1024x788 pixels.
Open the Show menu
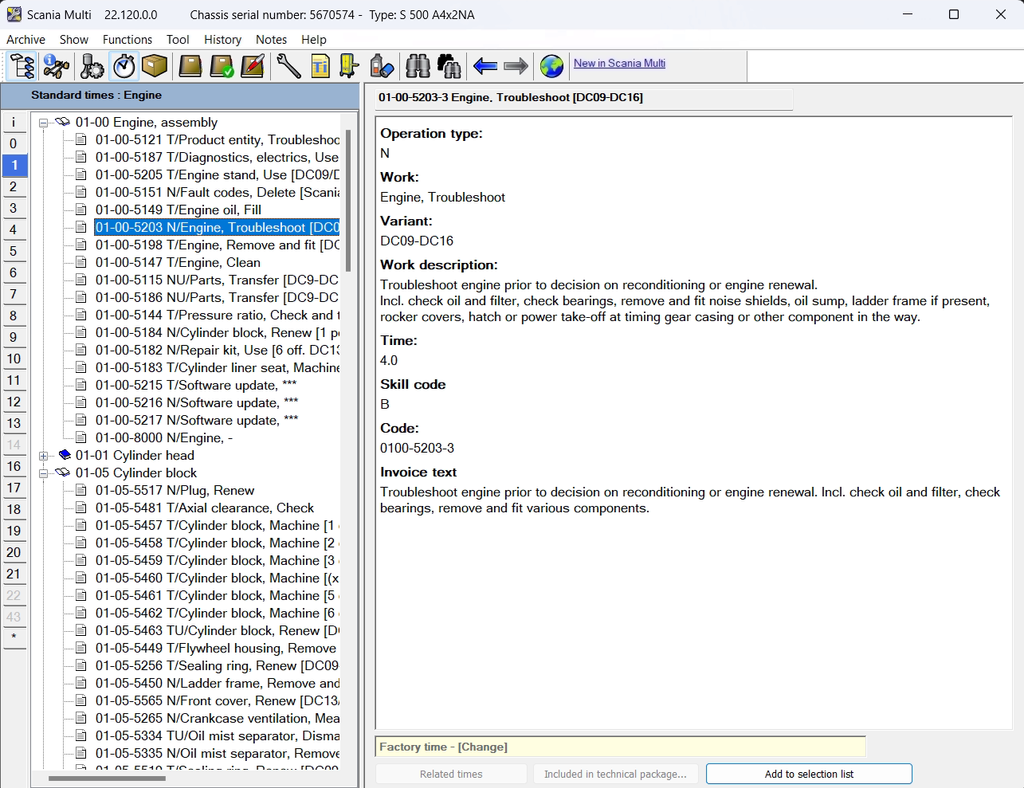point(74,40)
